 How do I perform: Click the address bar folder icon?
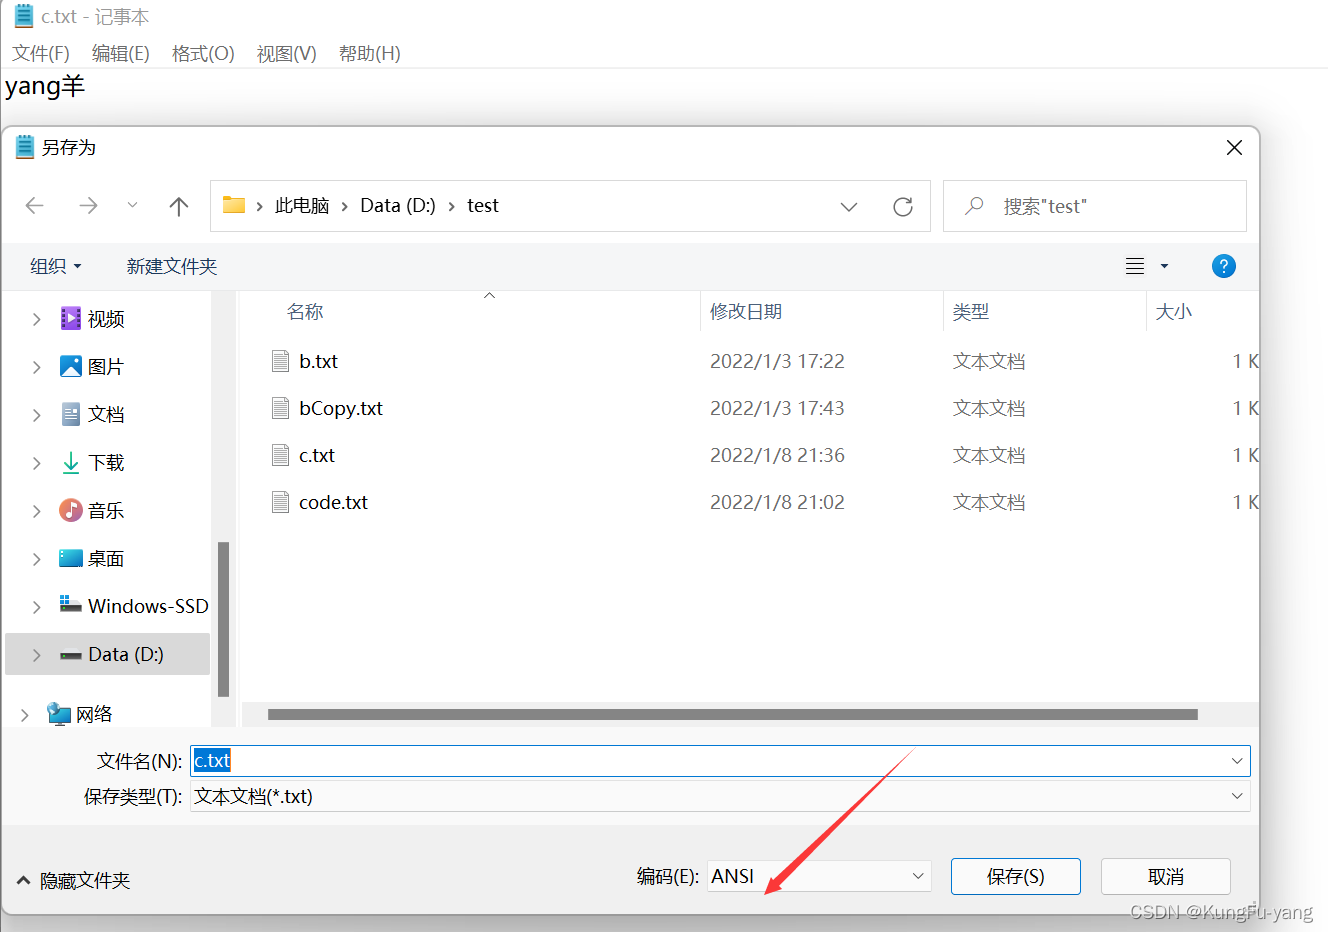click(x=234, y=205)
